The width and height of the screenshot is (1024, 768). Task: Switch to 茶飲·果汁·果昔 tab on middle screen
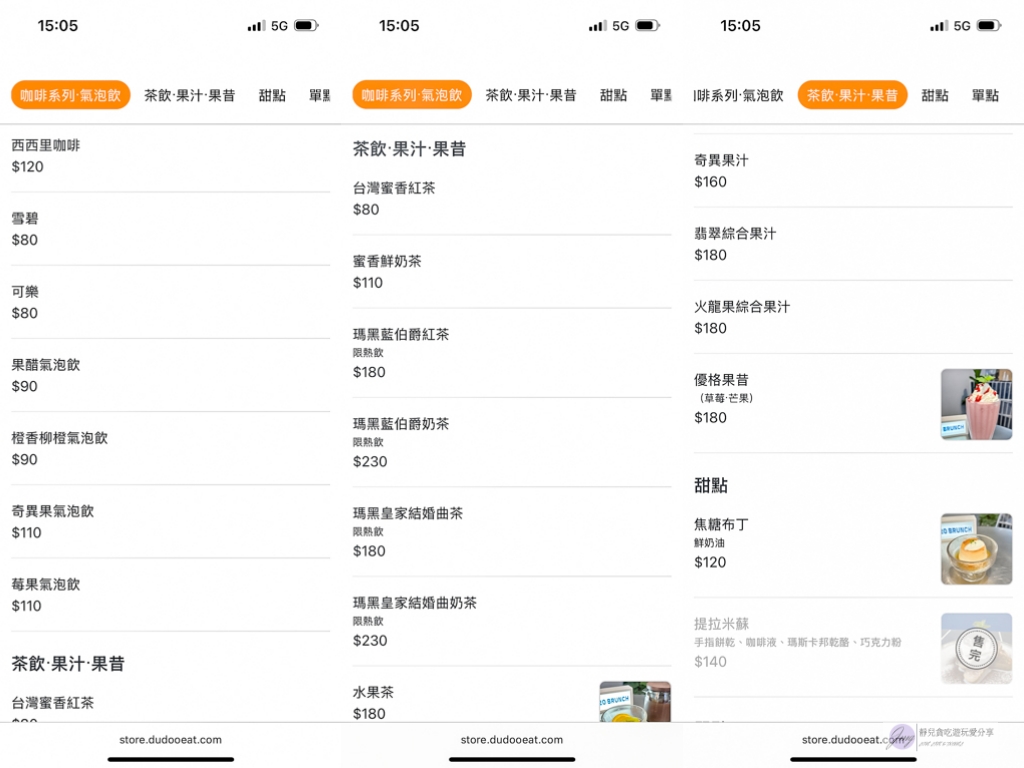point(531,95)
